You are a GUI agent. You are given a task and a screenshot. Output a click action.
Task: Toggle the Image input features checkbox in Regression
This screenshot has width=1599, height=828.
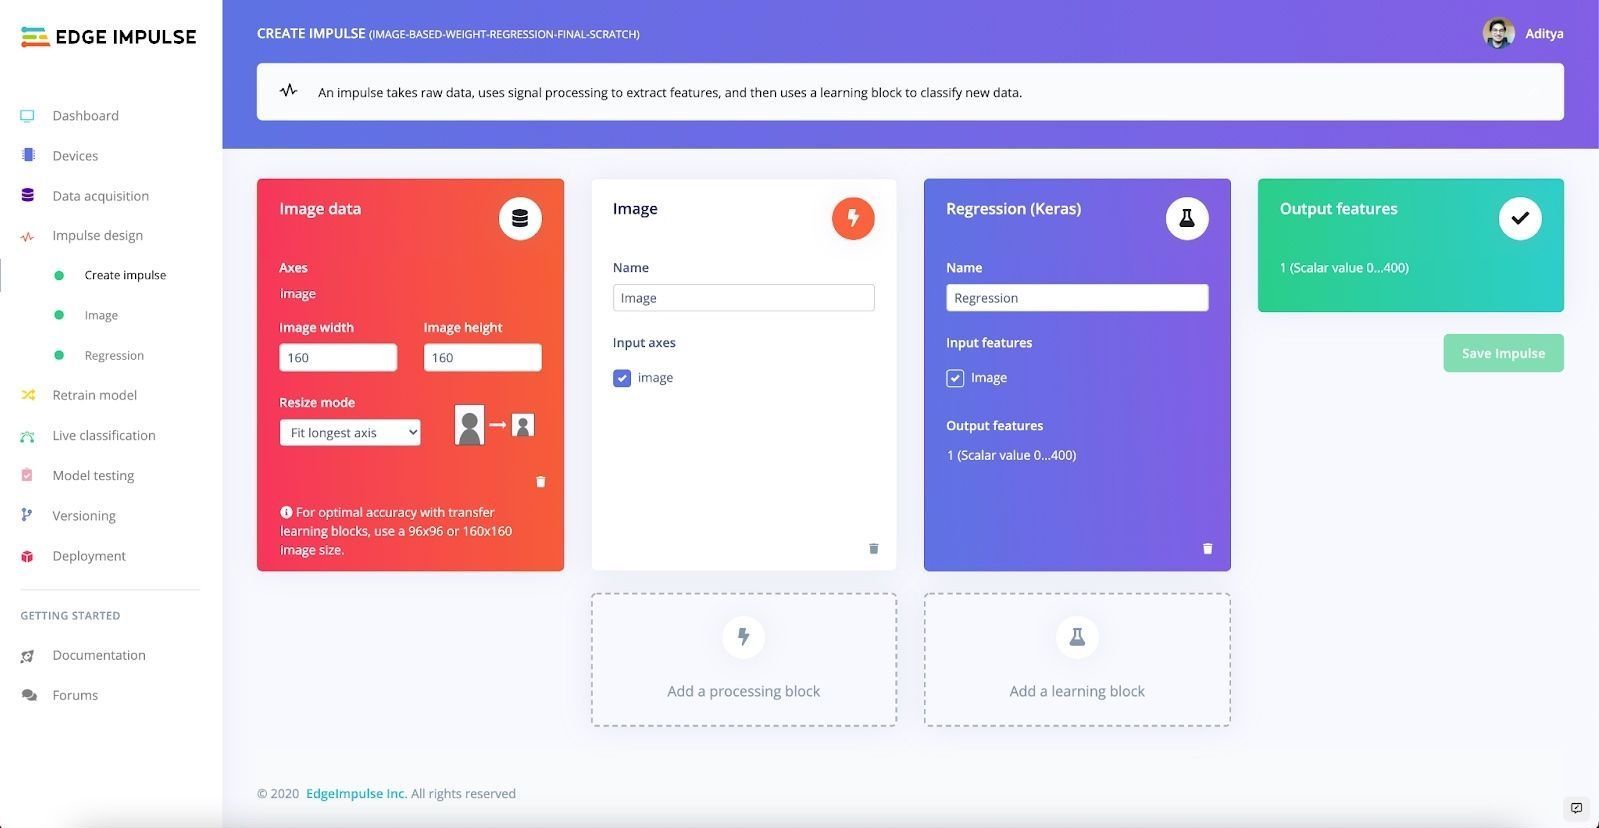955,378
